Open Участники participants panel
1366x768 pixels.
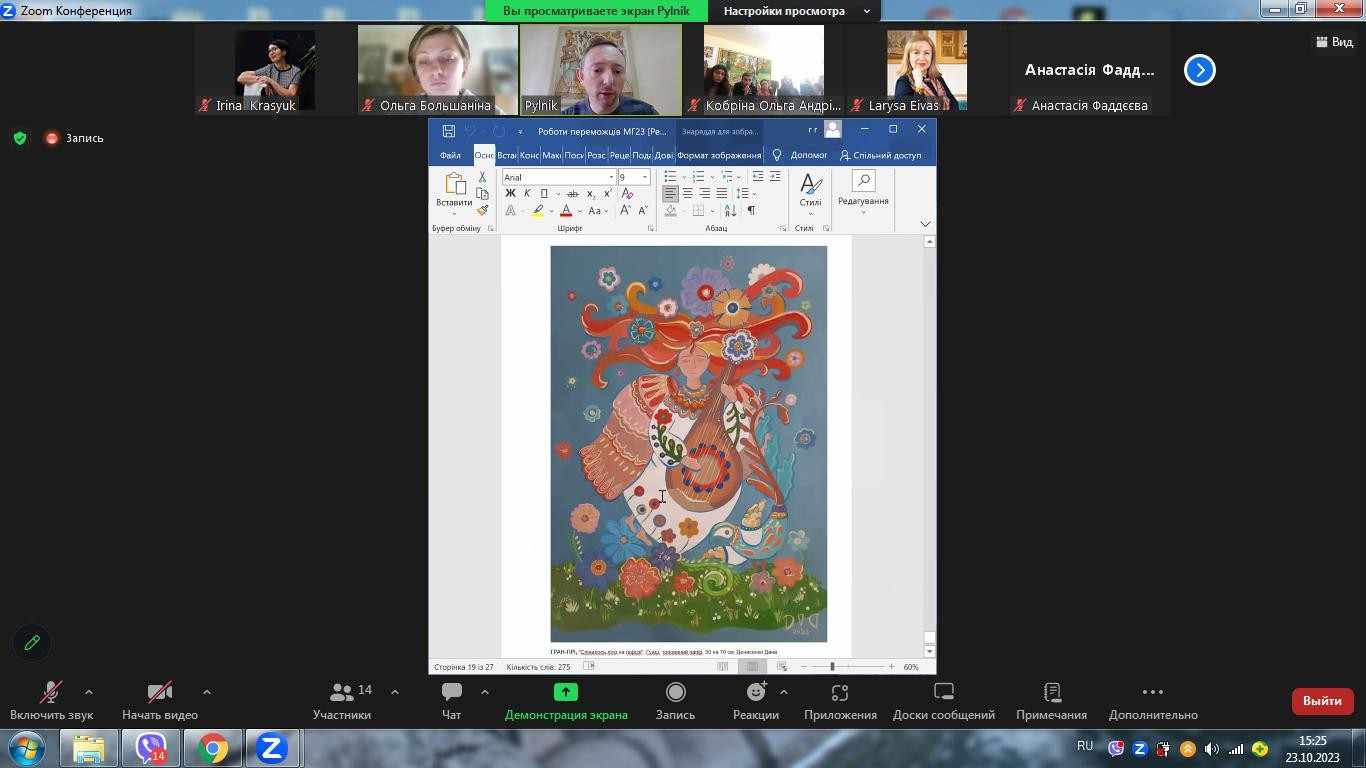click(342, 701)
